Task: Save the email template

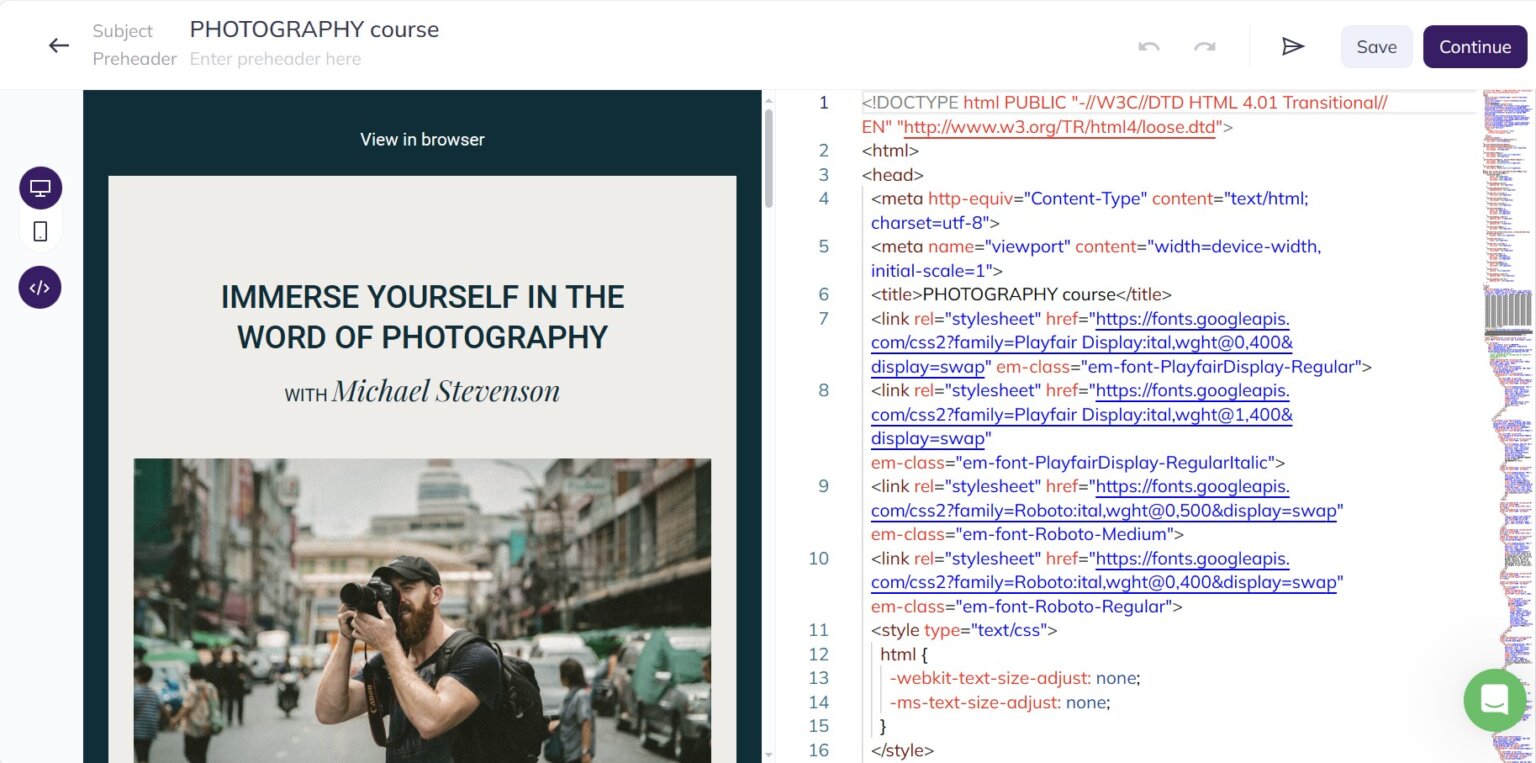Action: (x=1376, y=46)
